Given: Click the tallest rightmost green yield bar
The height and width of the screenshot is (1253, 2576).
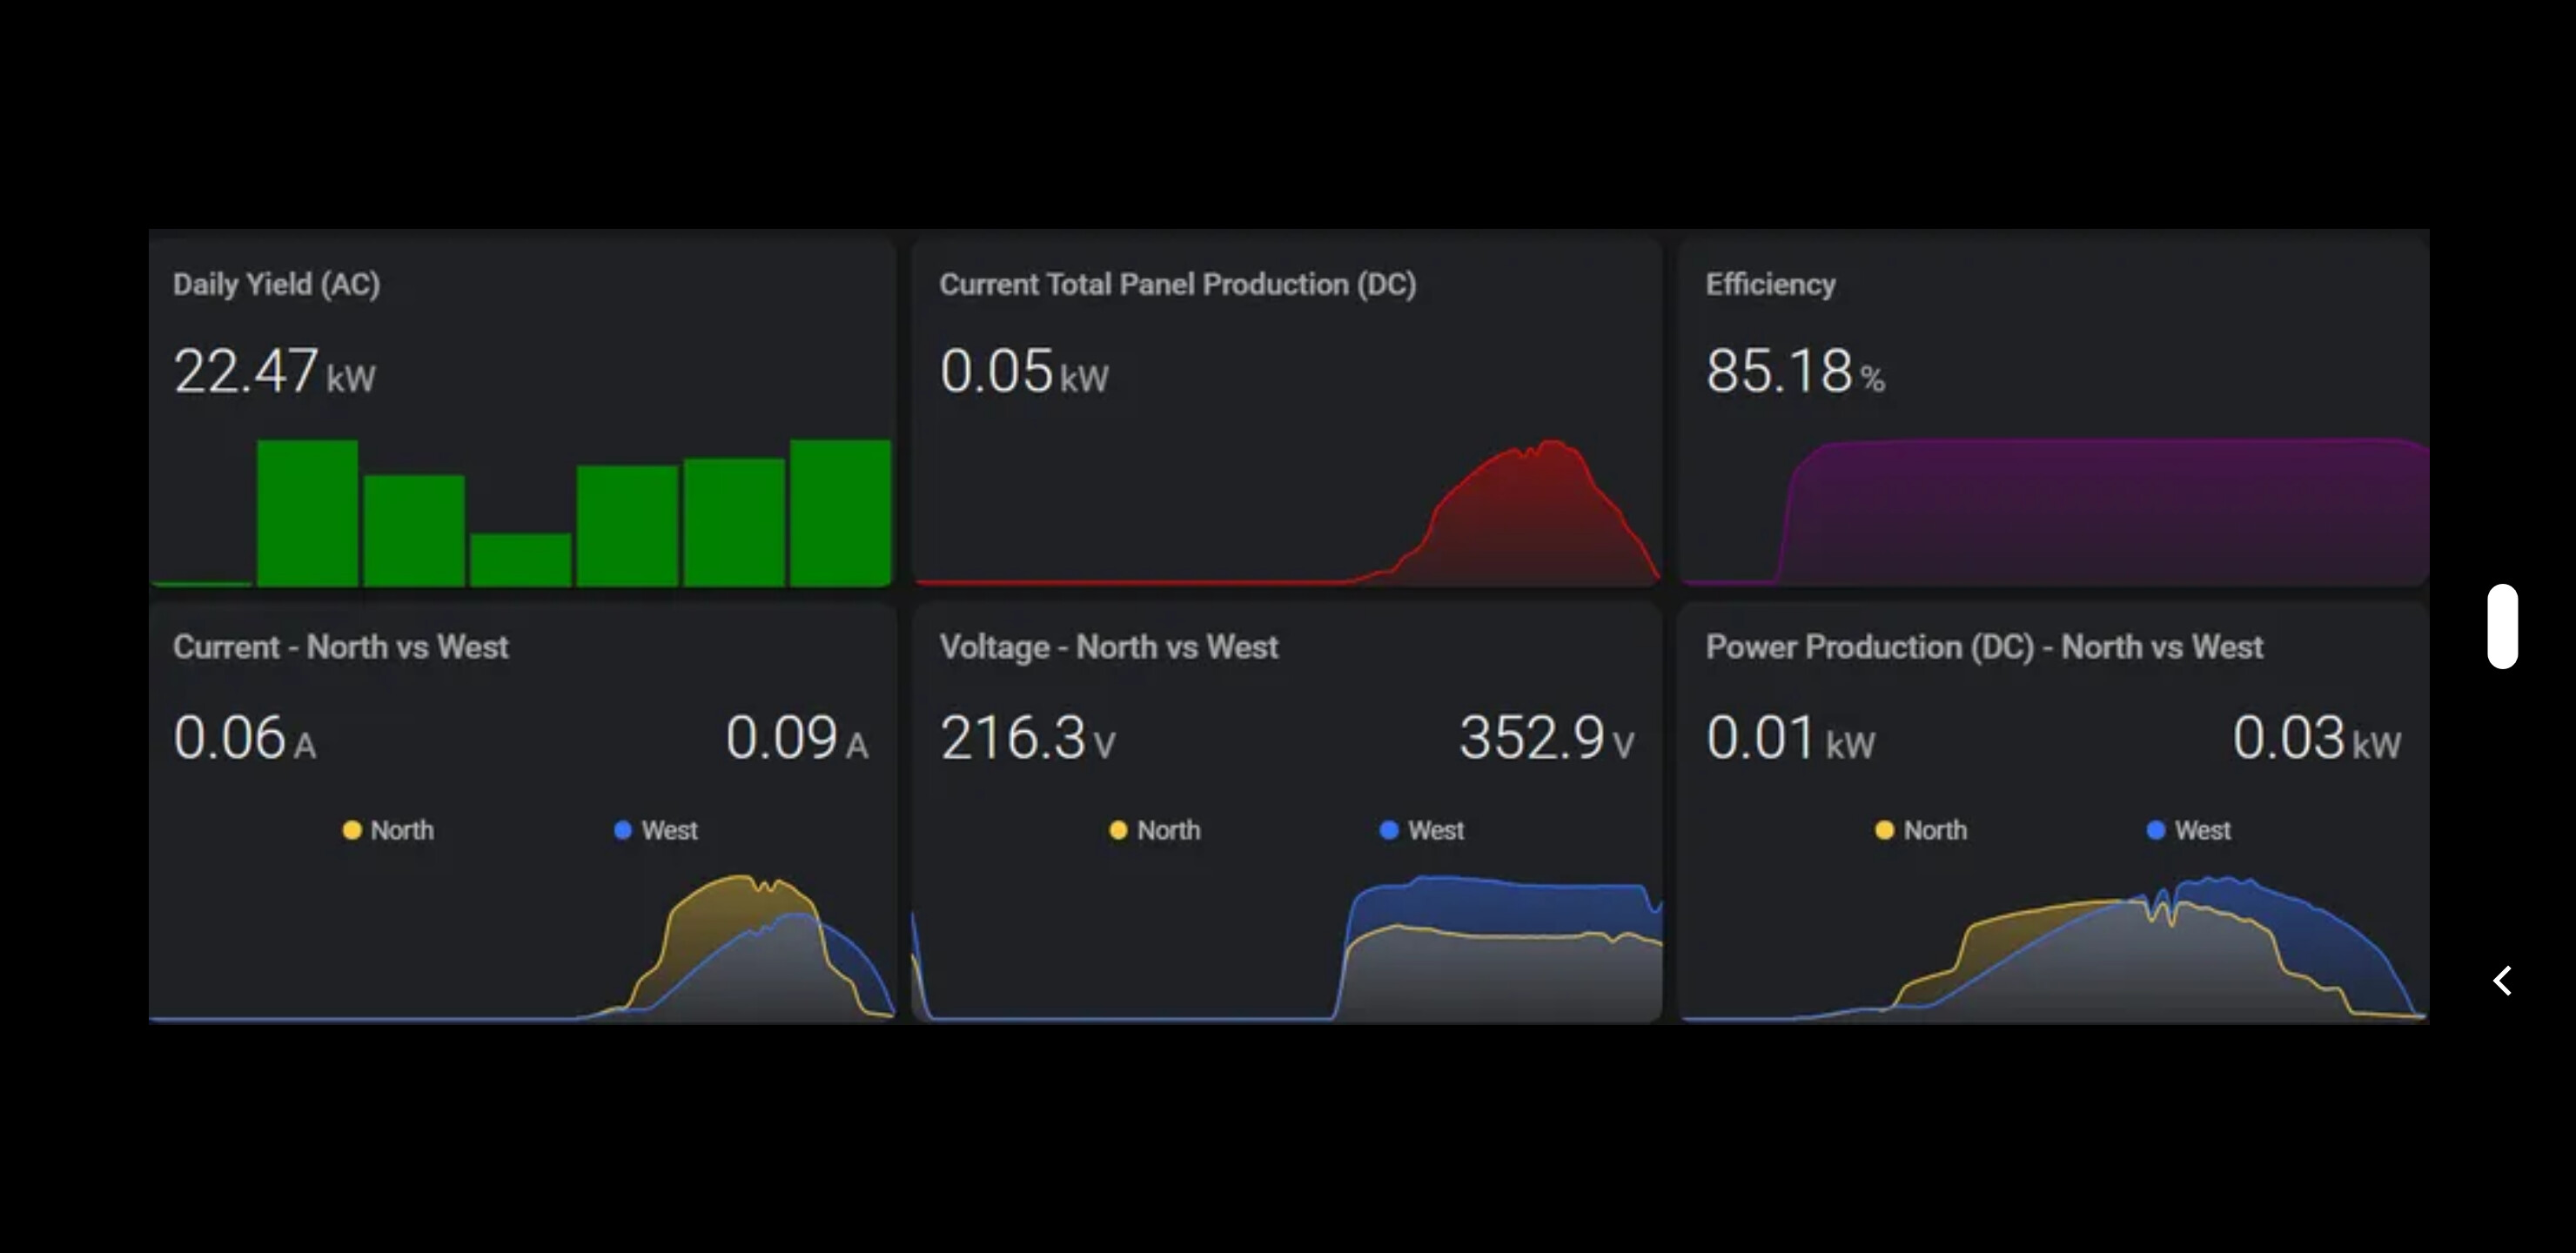Looking at the screenshot, I should pos(840,512).
